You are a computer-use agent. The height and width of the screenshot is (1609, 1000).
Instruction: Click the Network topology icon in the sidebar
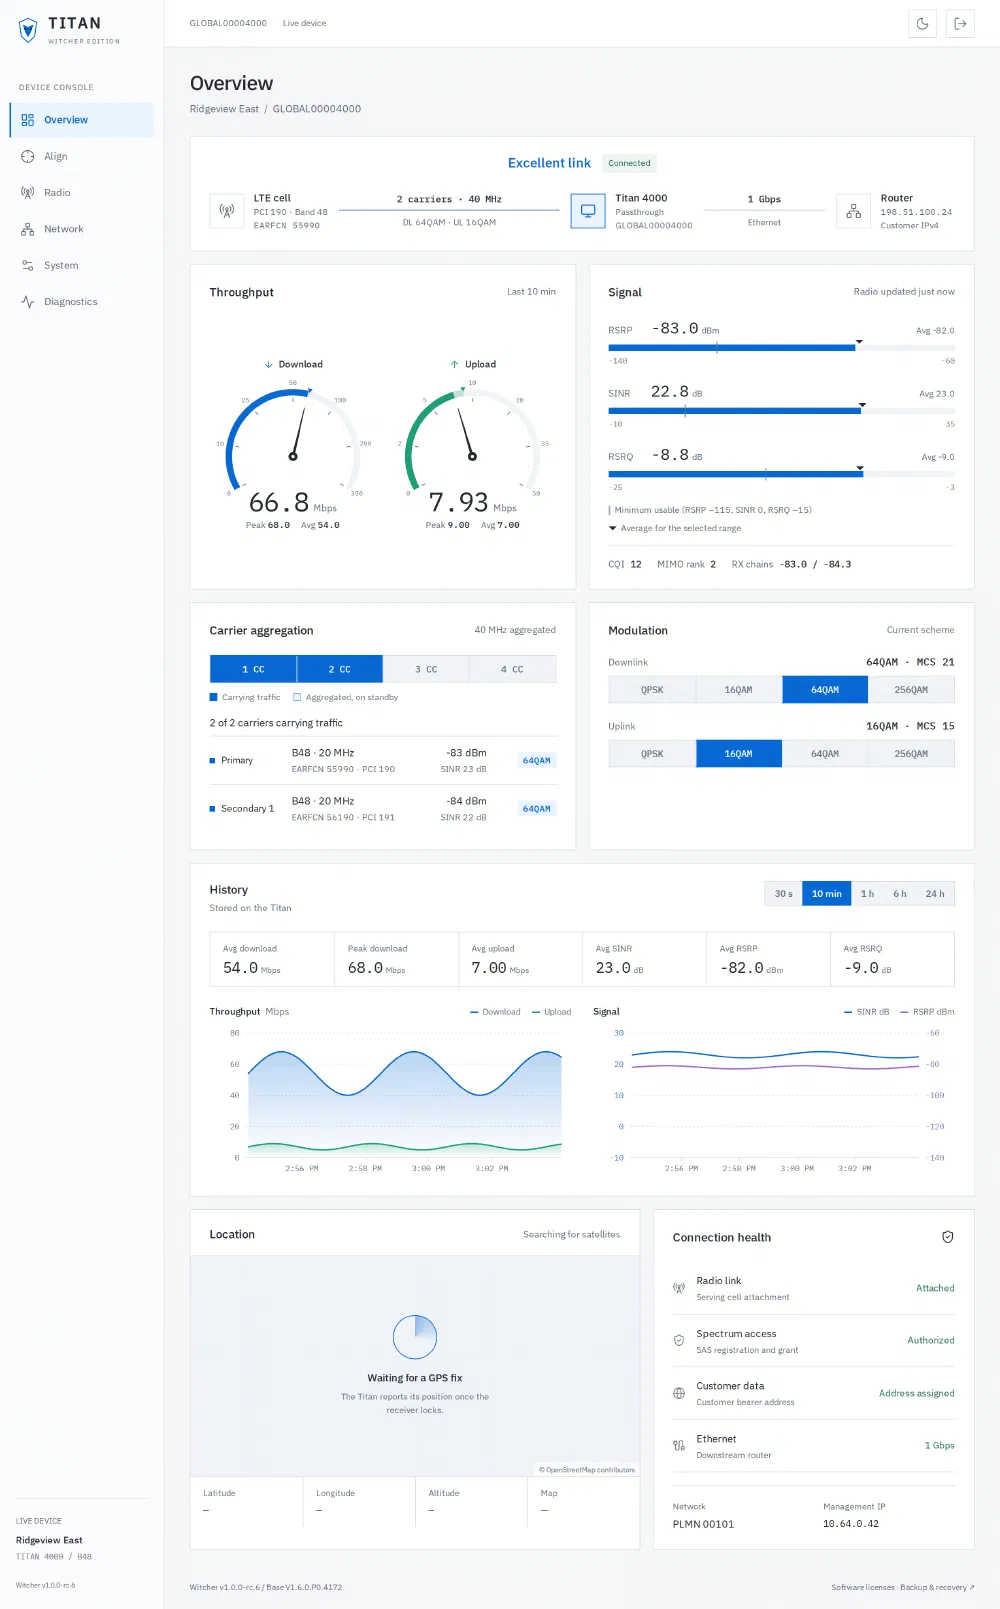pos(28,229)
